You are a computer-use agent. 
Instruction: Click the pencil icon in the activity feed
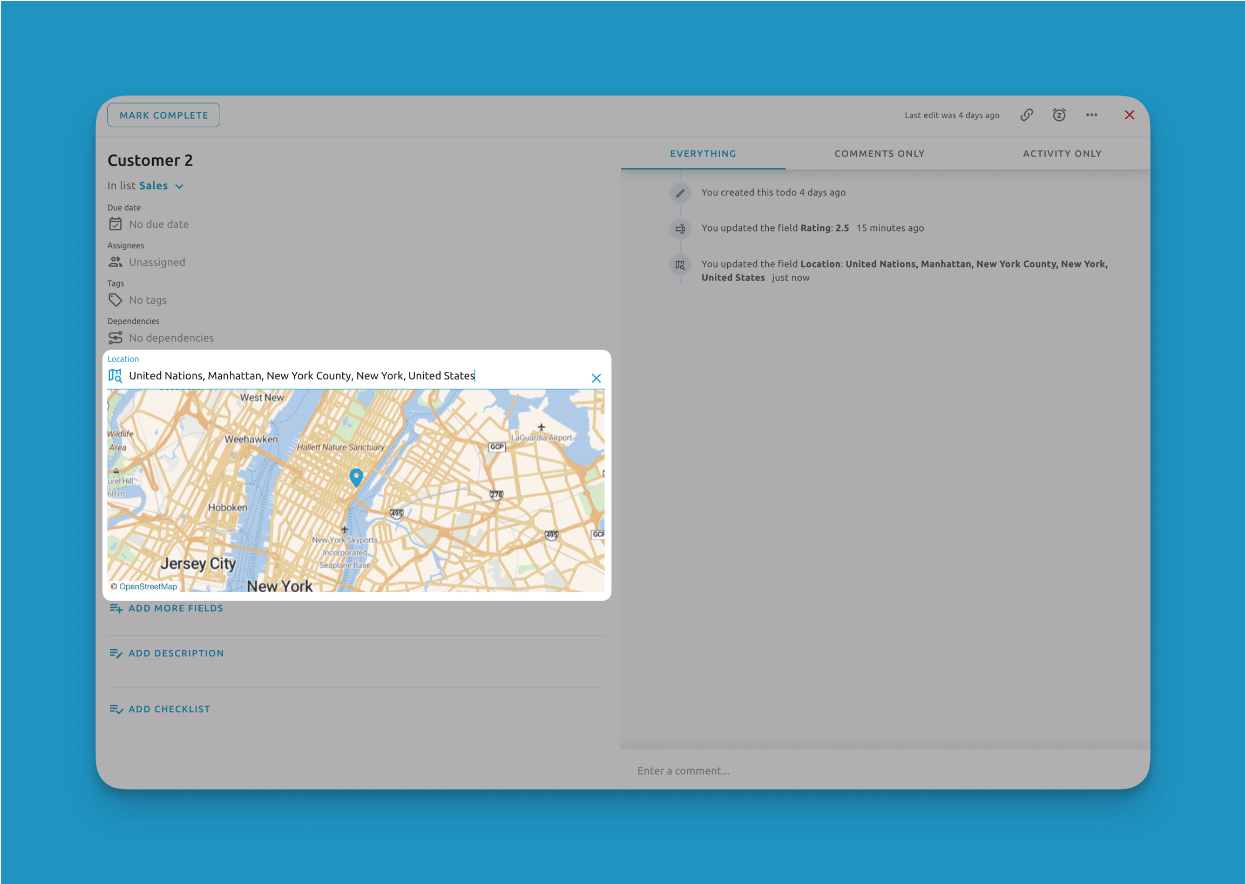(x=681, y=192)
